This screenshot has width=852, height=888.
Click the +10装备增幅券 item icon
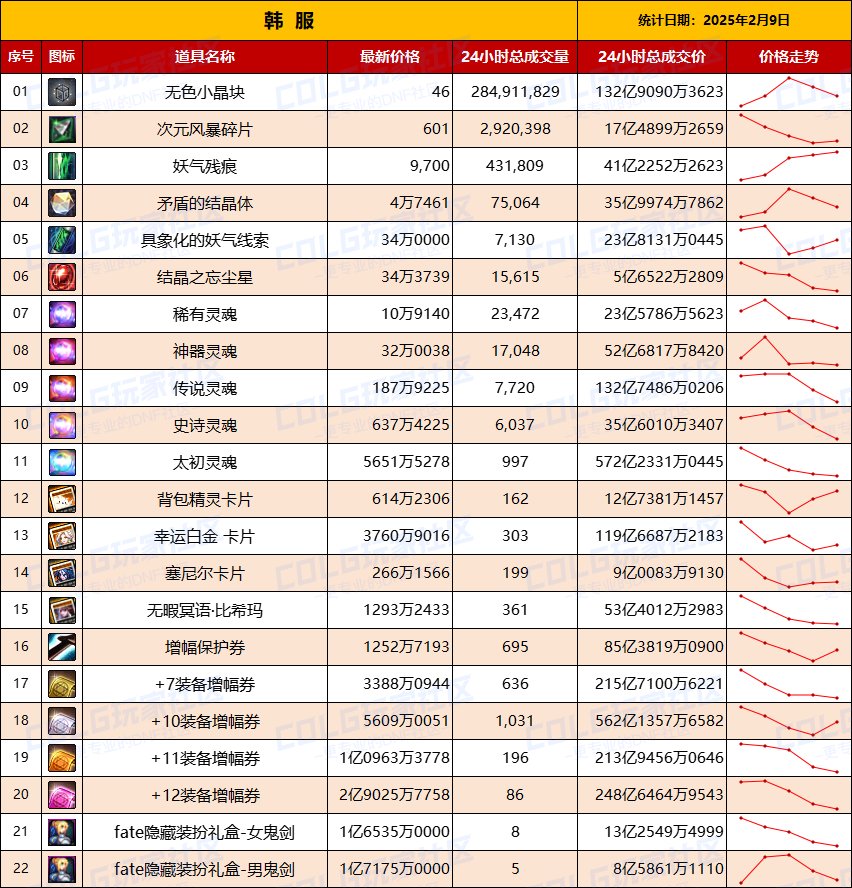click(62, 721)
